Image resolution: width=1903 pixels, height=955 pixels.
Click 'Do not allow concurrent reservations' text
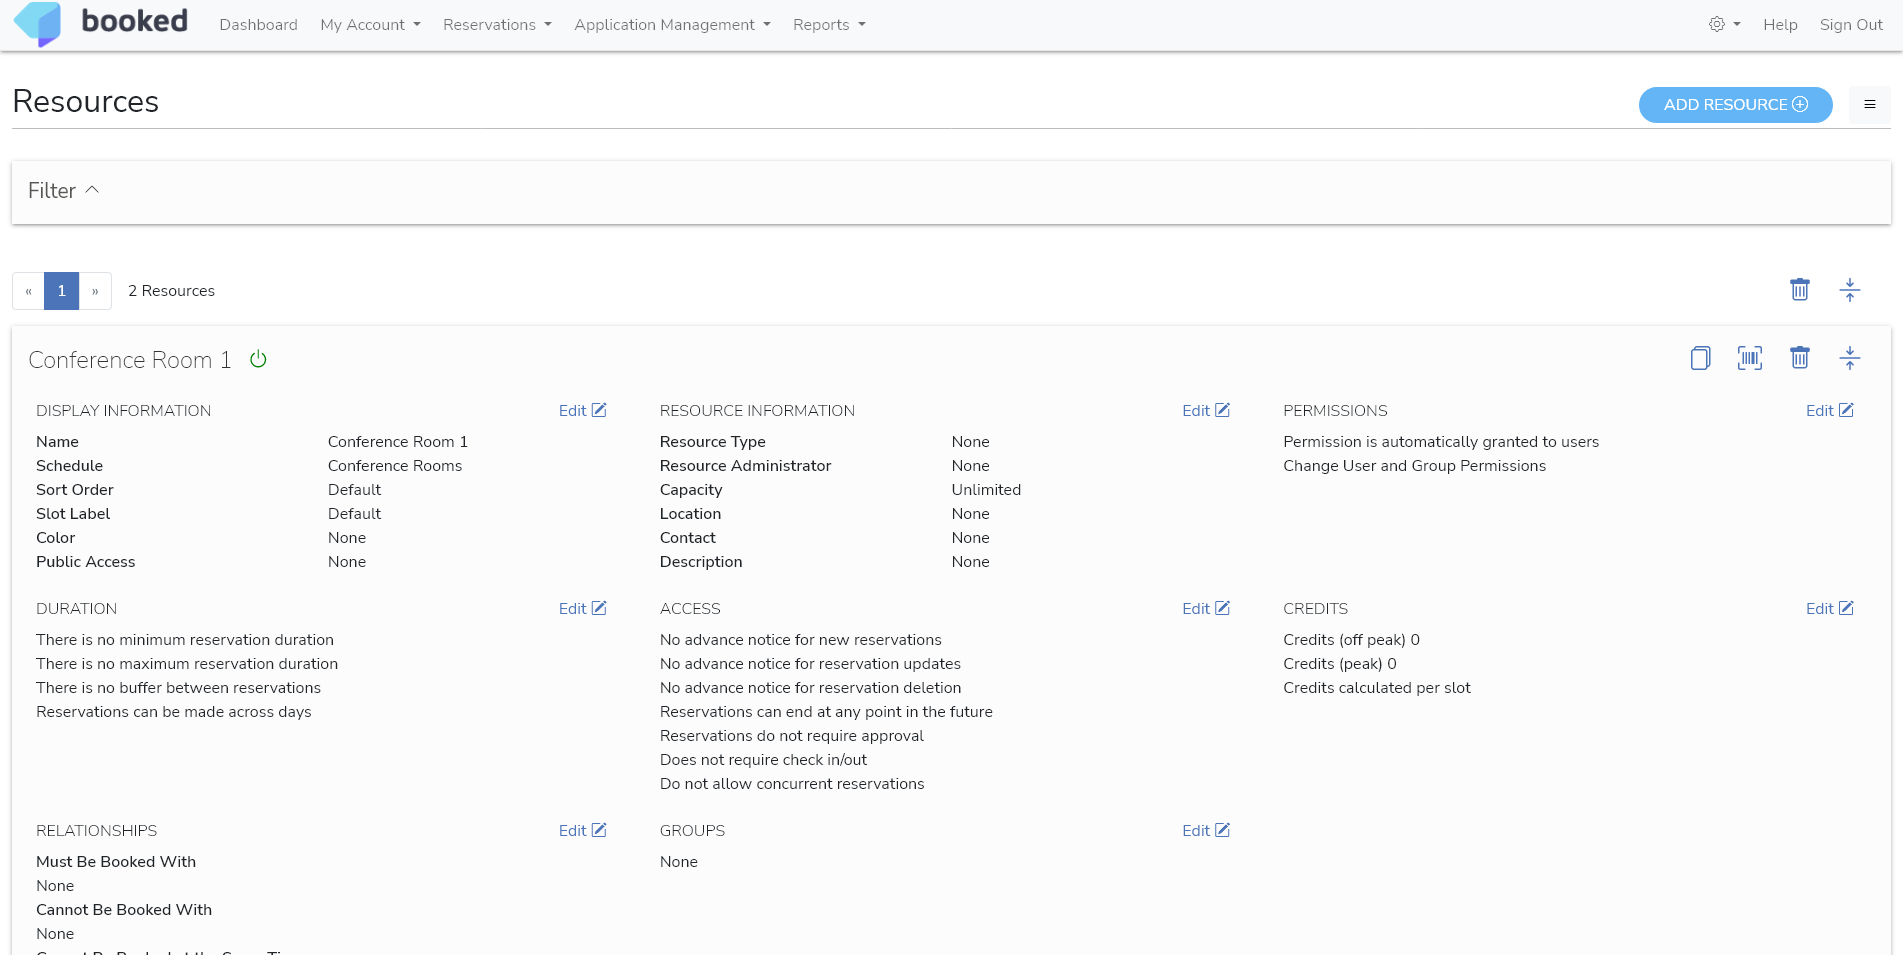click(792, 784)
